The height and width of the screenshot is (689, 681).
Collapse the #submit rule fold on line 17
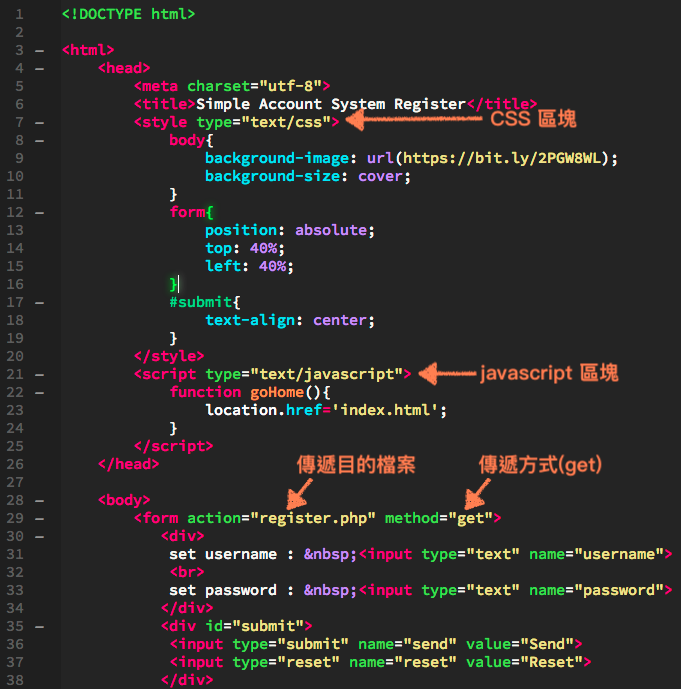click(40, 303)
